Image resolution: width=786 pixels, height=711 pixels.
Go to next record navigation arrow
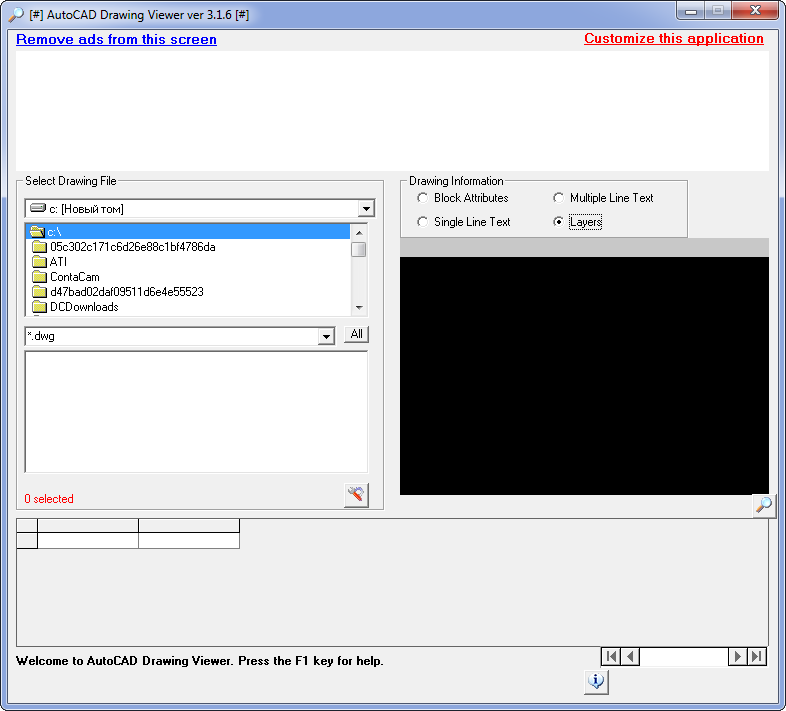(x=737, y=656)
